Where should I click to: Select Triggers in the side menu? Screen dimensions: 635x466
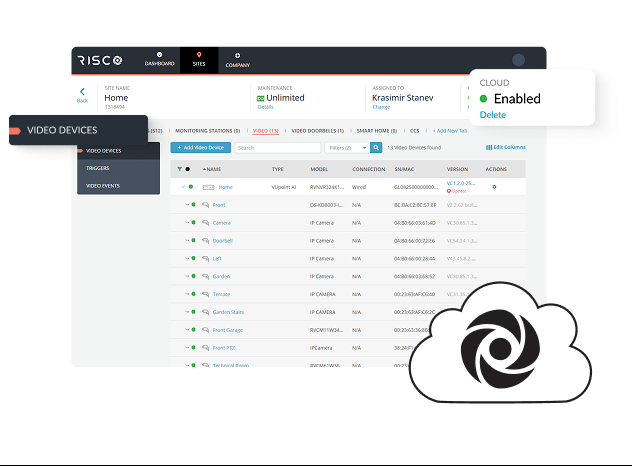click(x=97, y=168)
